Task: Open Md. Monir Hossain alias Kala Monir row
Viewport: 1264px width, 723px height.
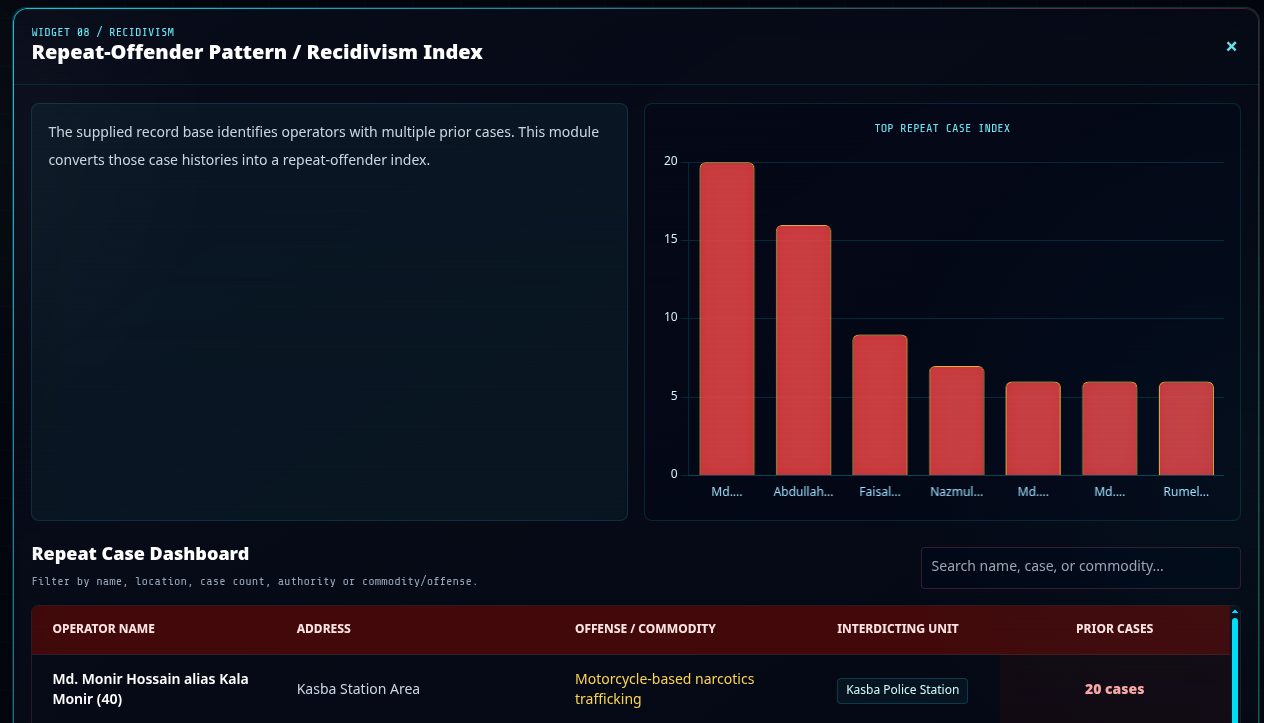Action: [631, 689]
